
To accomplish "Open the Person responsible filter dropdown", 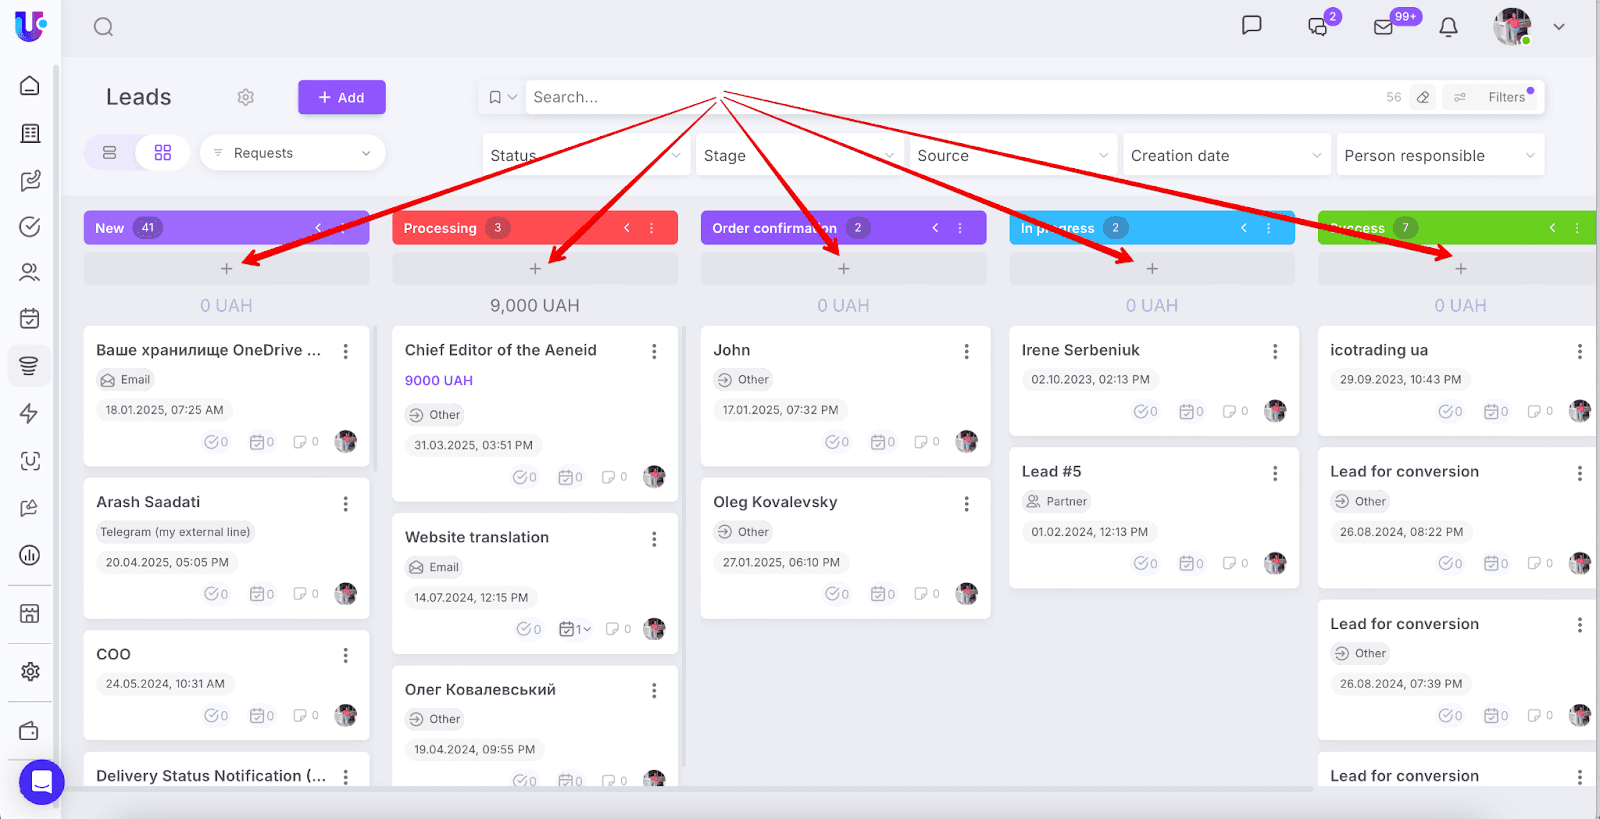I will pos(1440,155).
